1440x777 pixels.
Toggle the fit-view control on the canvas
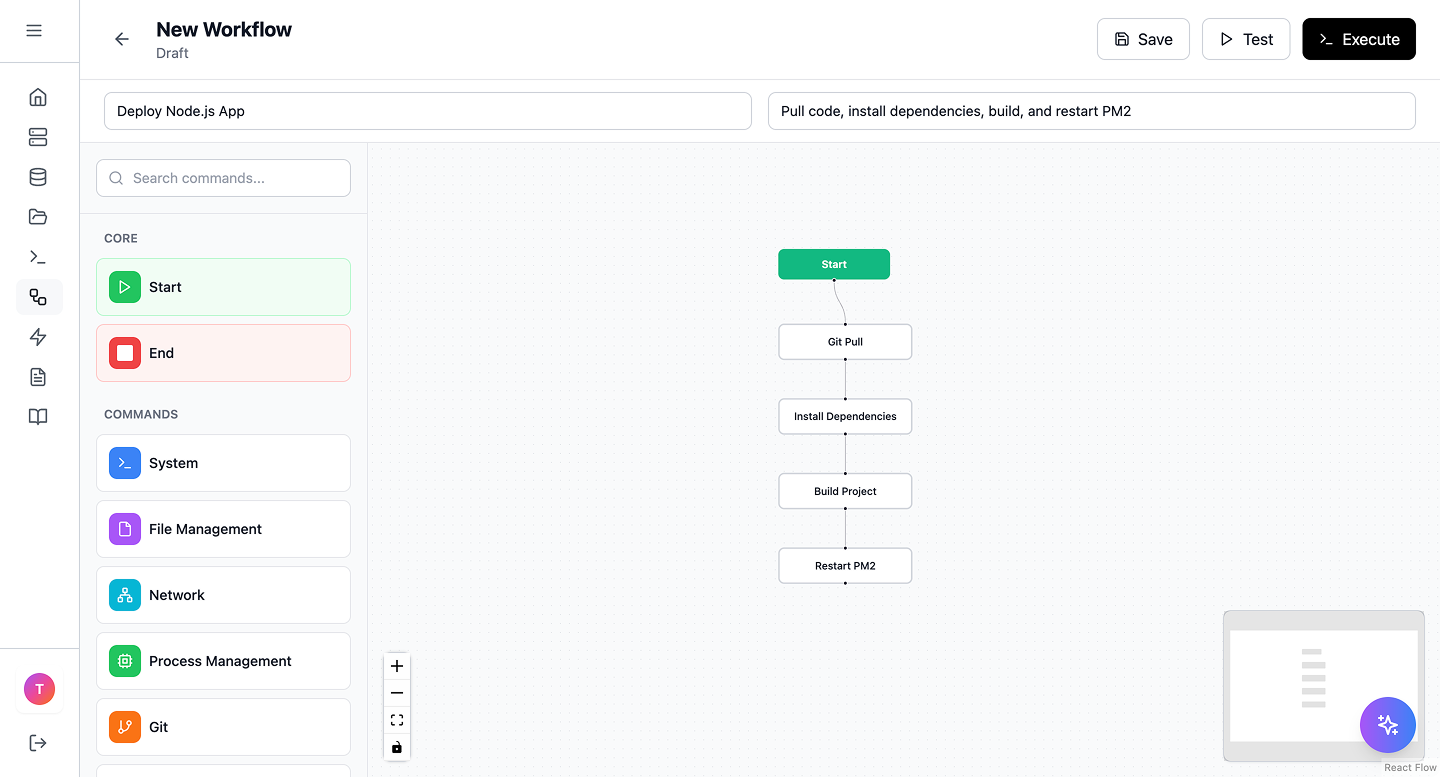click(397, 720)
